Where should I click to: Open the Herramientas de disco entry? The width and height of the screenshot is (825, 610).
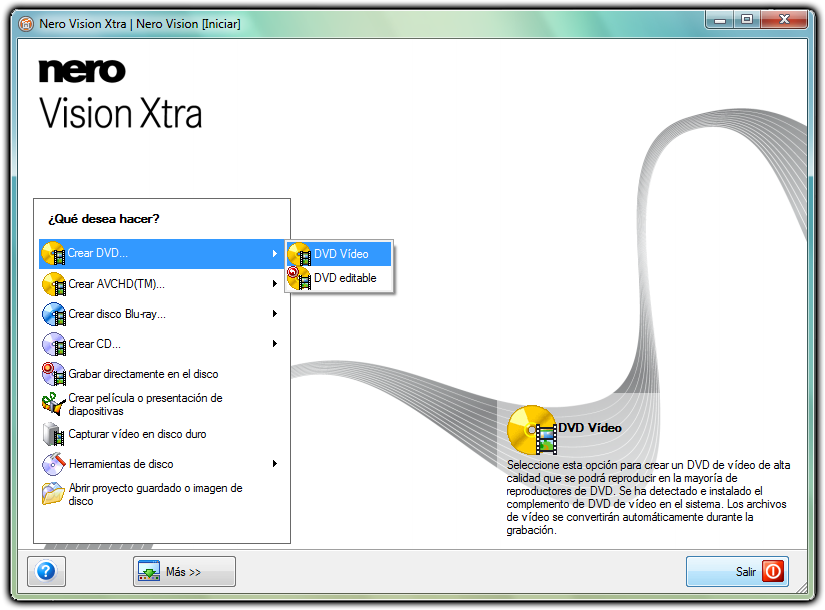click(x=162, y=464)
